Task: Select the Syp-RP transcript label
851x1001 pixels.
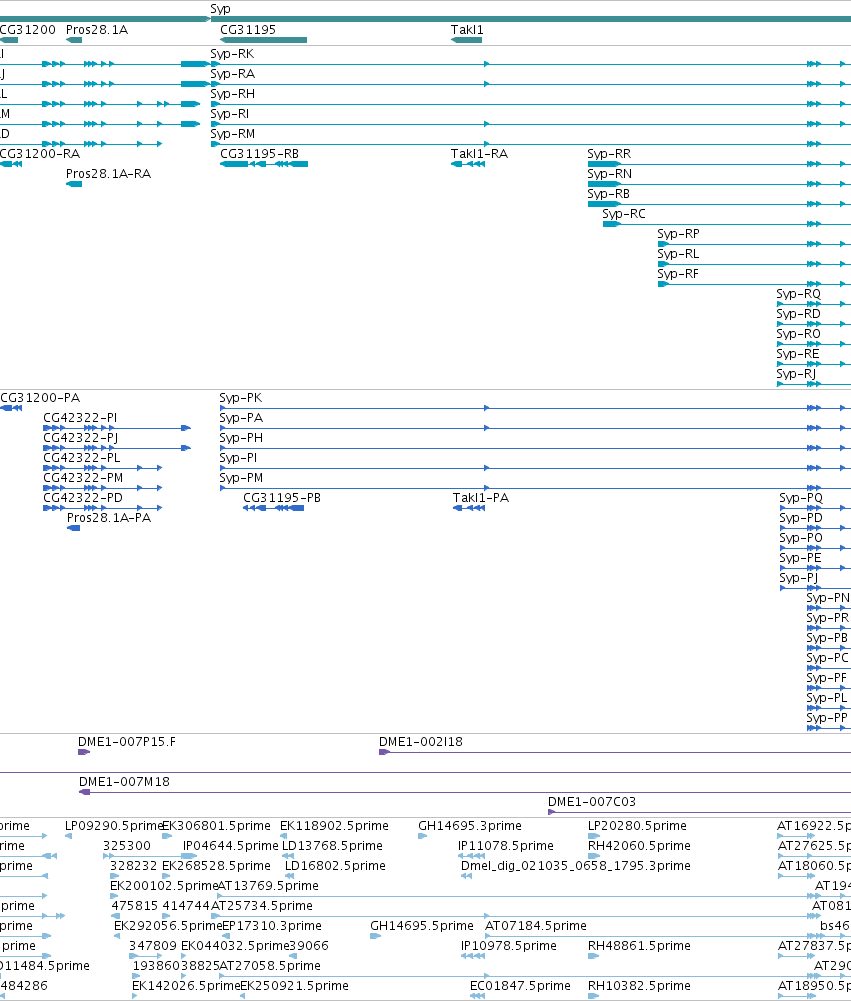Action: coord(678,234)
